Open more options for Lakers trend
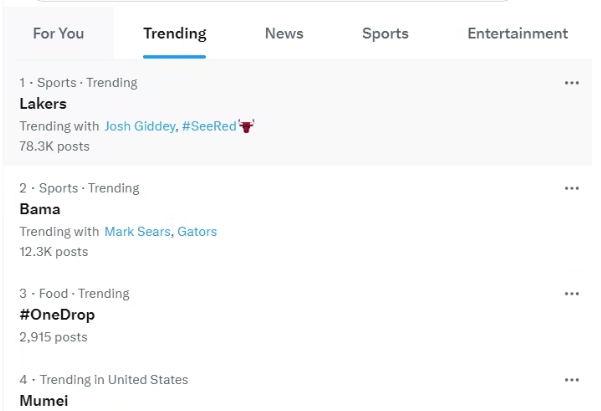The height and width of the screenshot is (411, 601). click(571, 83)
